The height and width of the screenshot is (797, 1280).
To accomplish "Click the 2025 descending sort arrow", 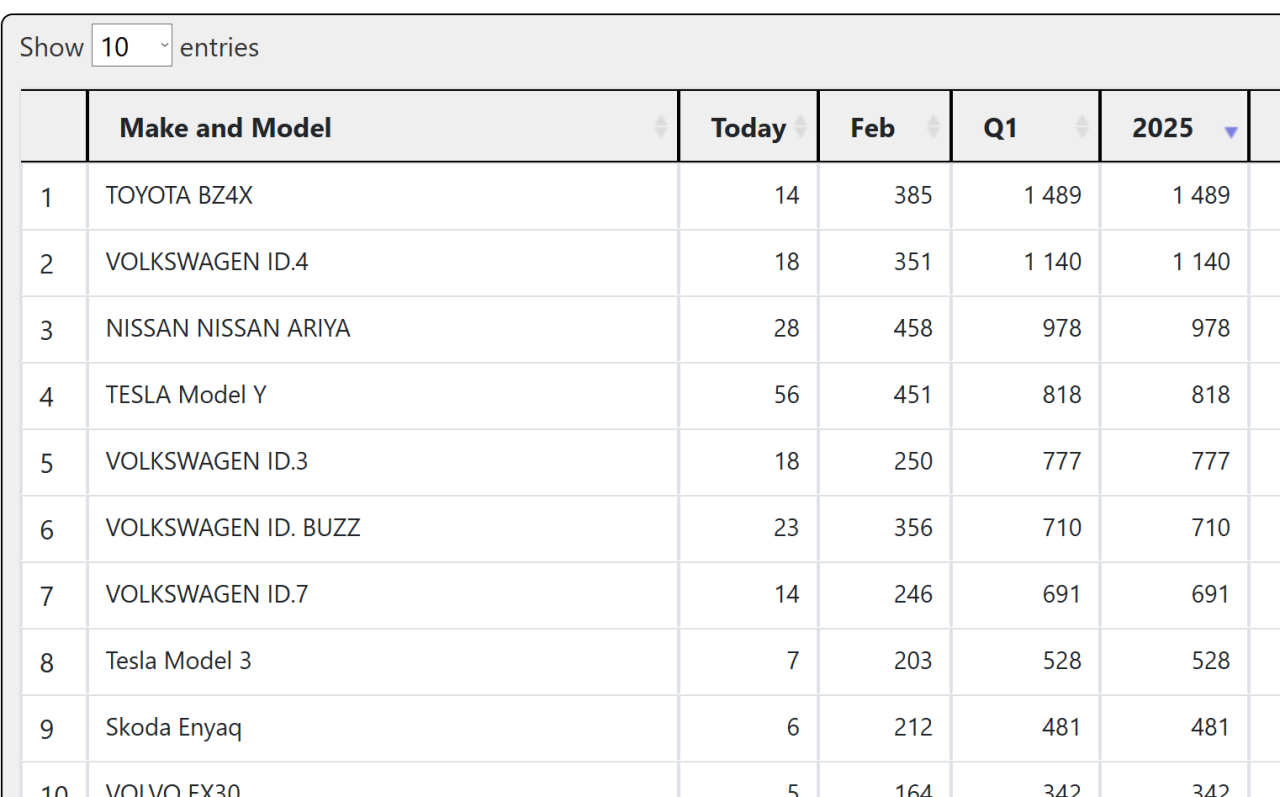I will pos(1231,132).
